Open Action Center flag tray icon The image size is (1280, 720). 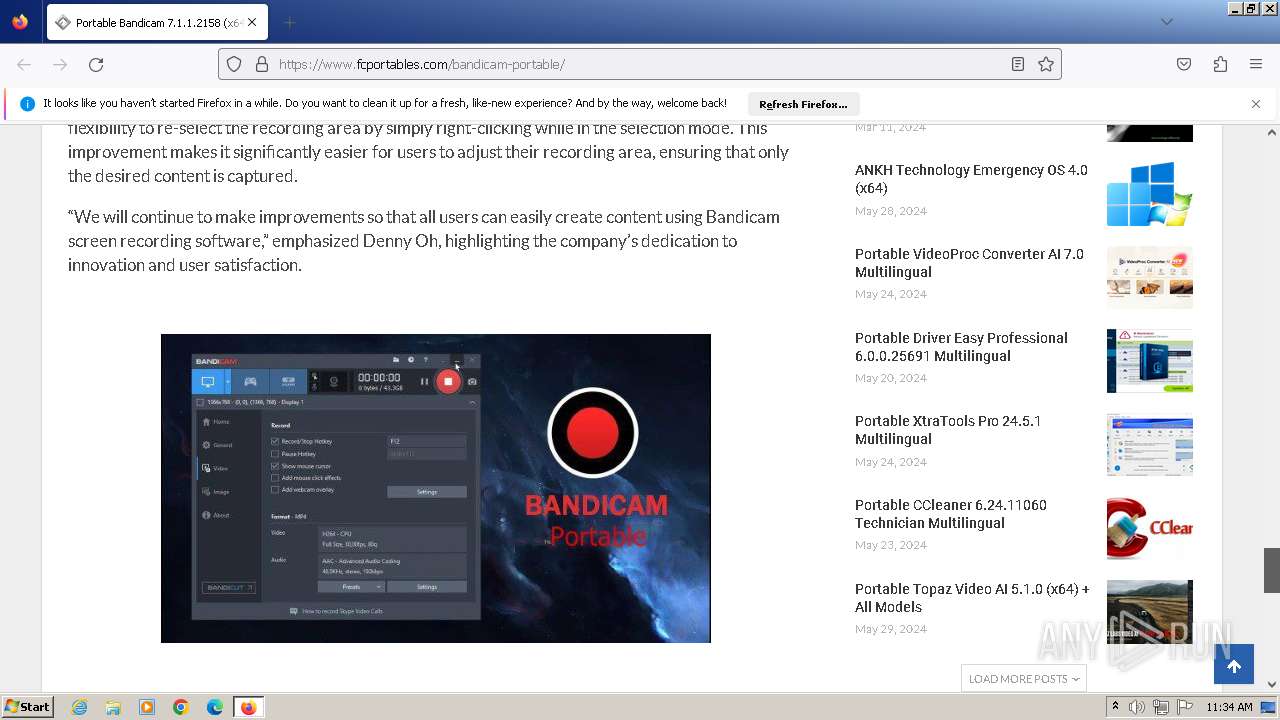click(1185, 707)
